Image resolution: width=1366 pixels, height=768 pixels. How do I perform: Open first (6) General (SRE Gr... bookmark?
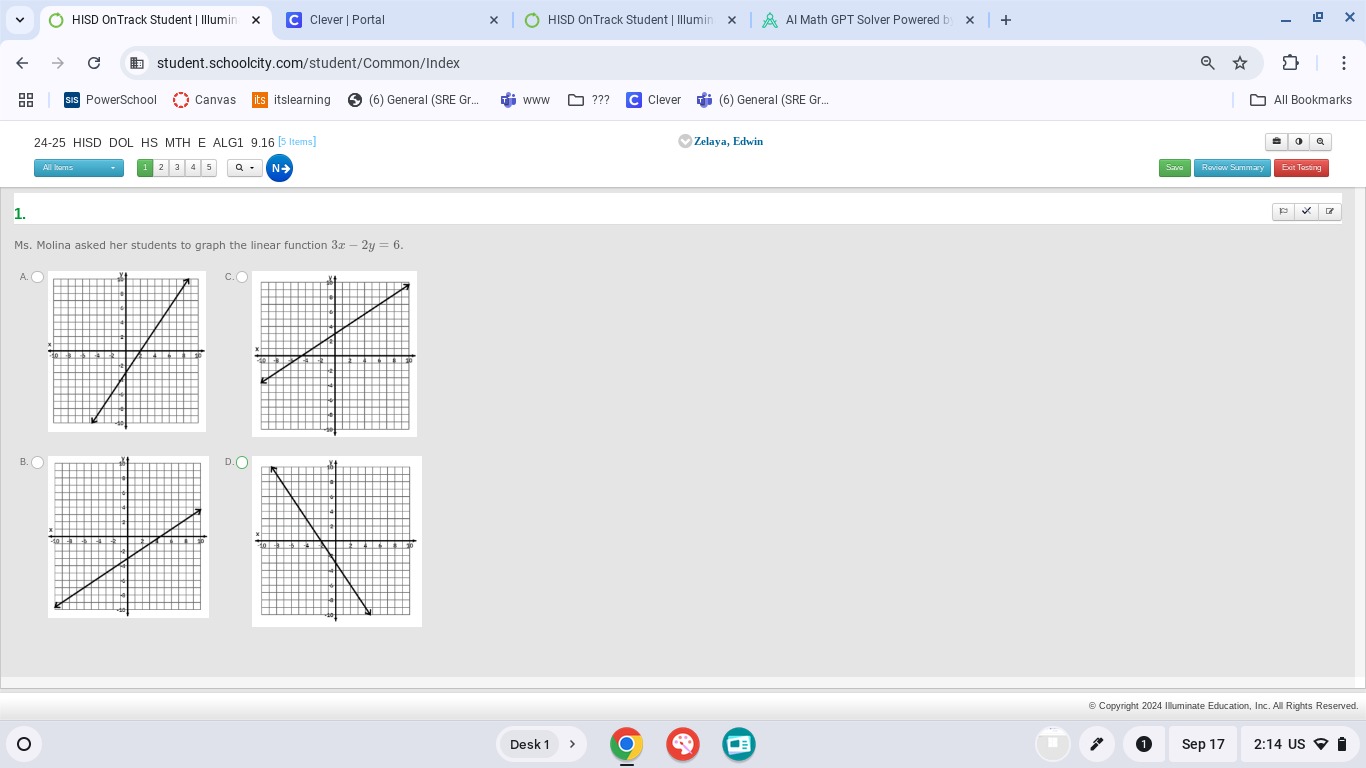tap(414, 100)
